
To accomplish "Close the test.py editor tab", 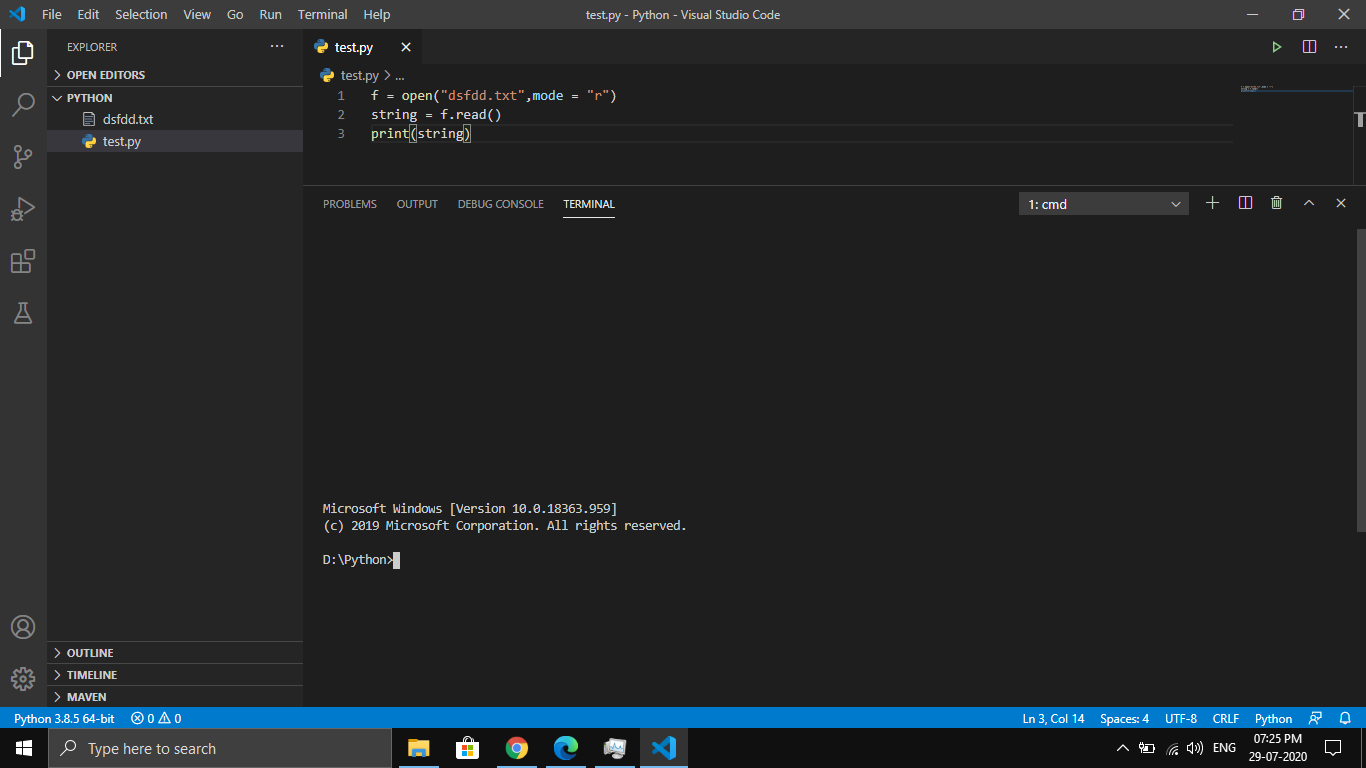I will (x=406, y=47).
